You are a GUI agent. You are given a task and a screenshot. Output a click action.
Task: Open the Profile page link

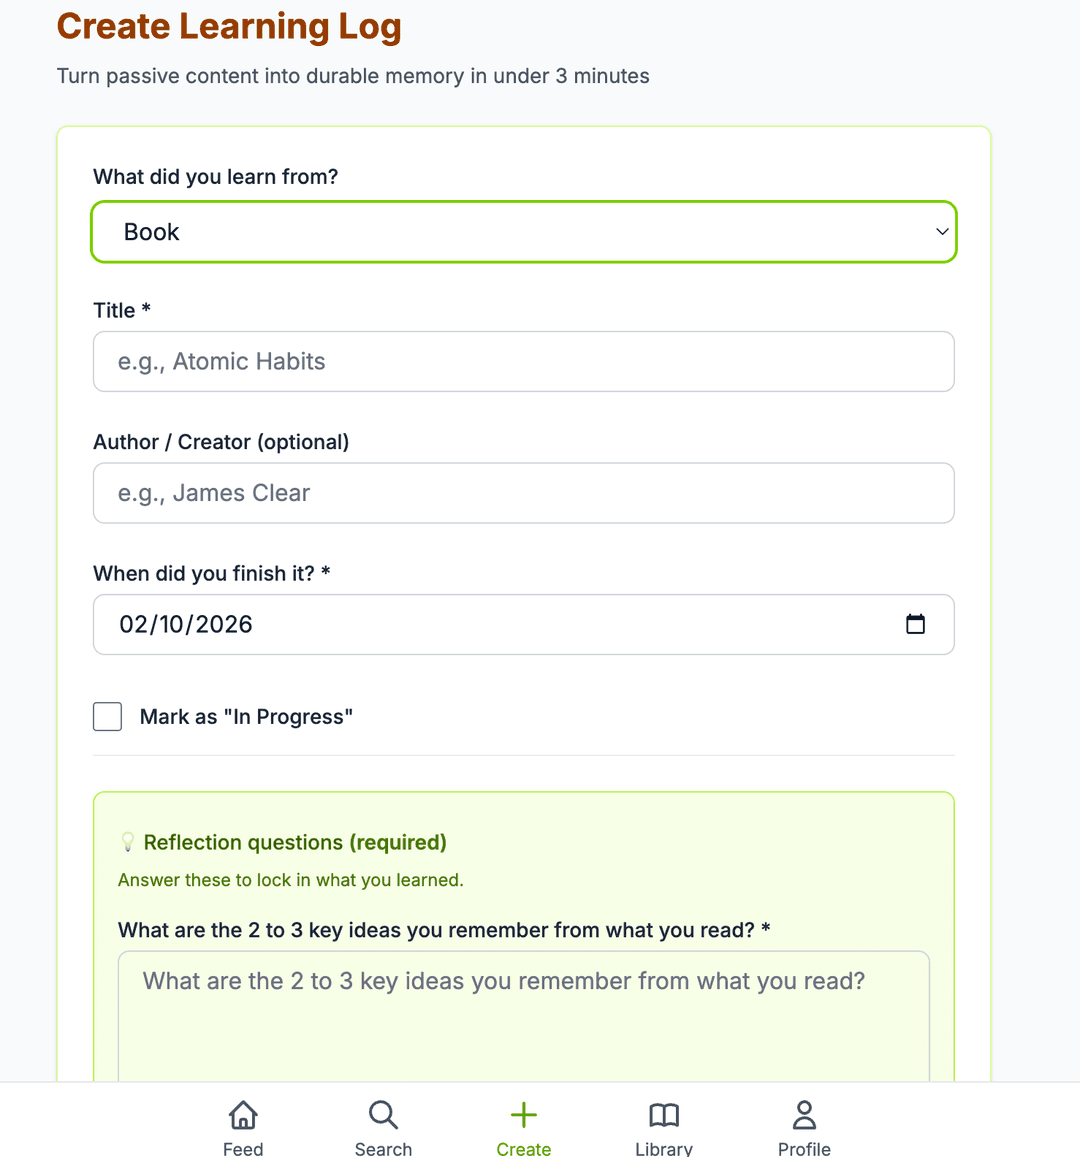click(804, 1125)
